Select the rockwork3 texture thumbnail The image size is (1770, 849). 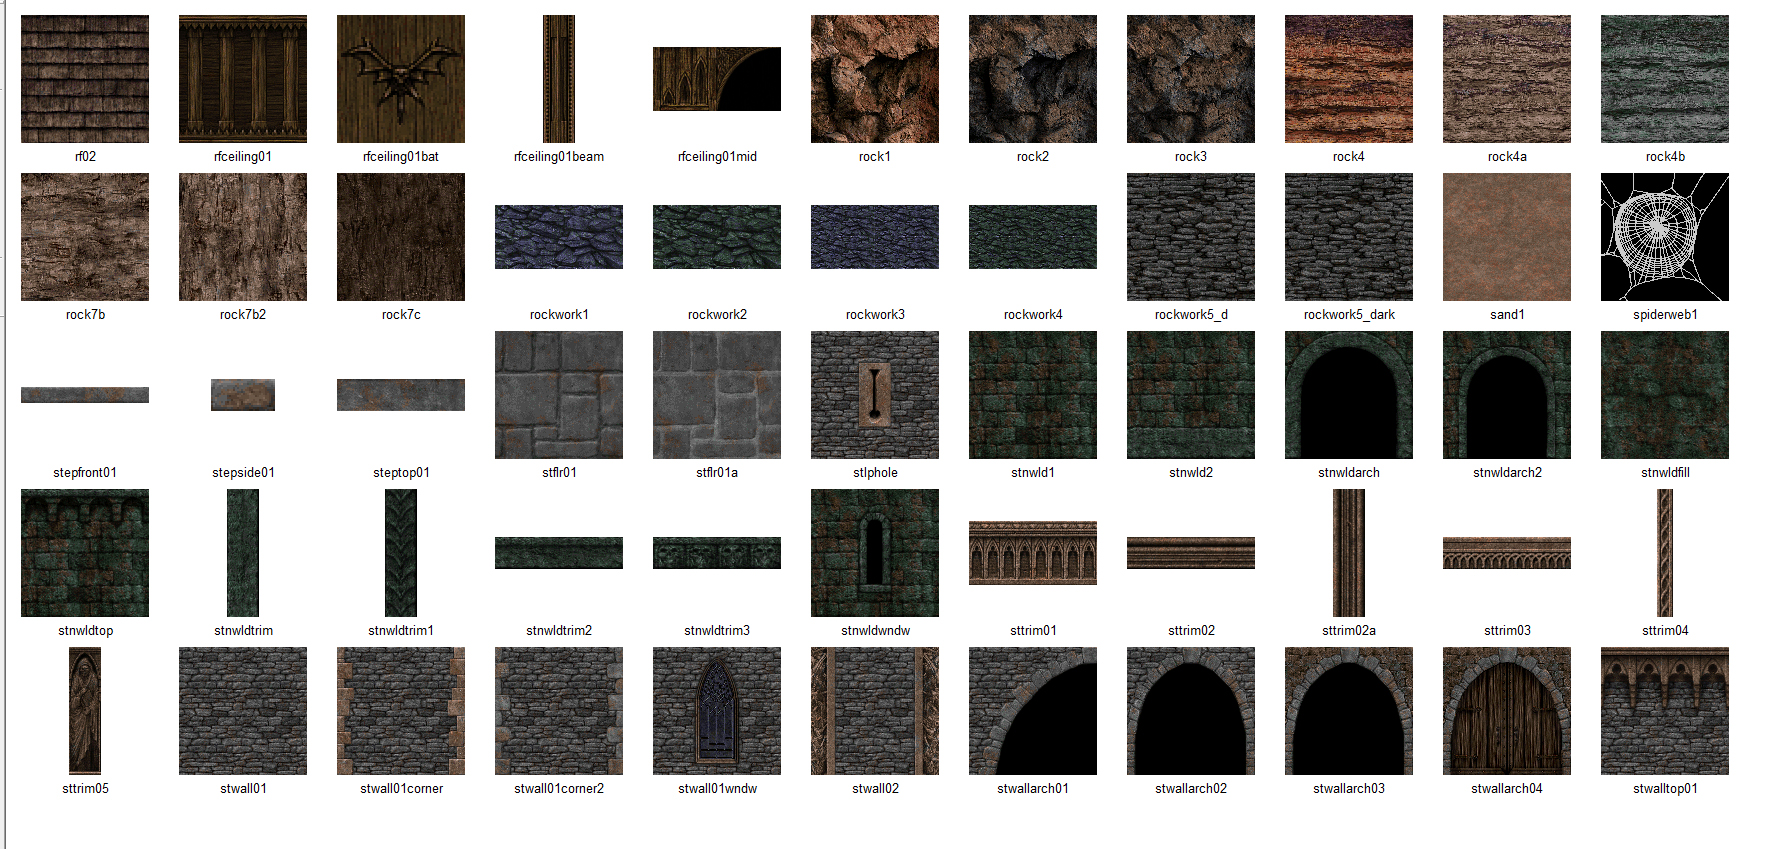pos(875,237)
